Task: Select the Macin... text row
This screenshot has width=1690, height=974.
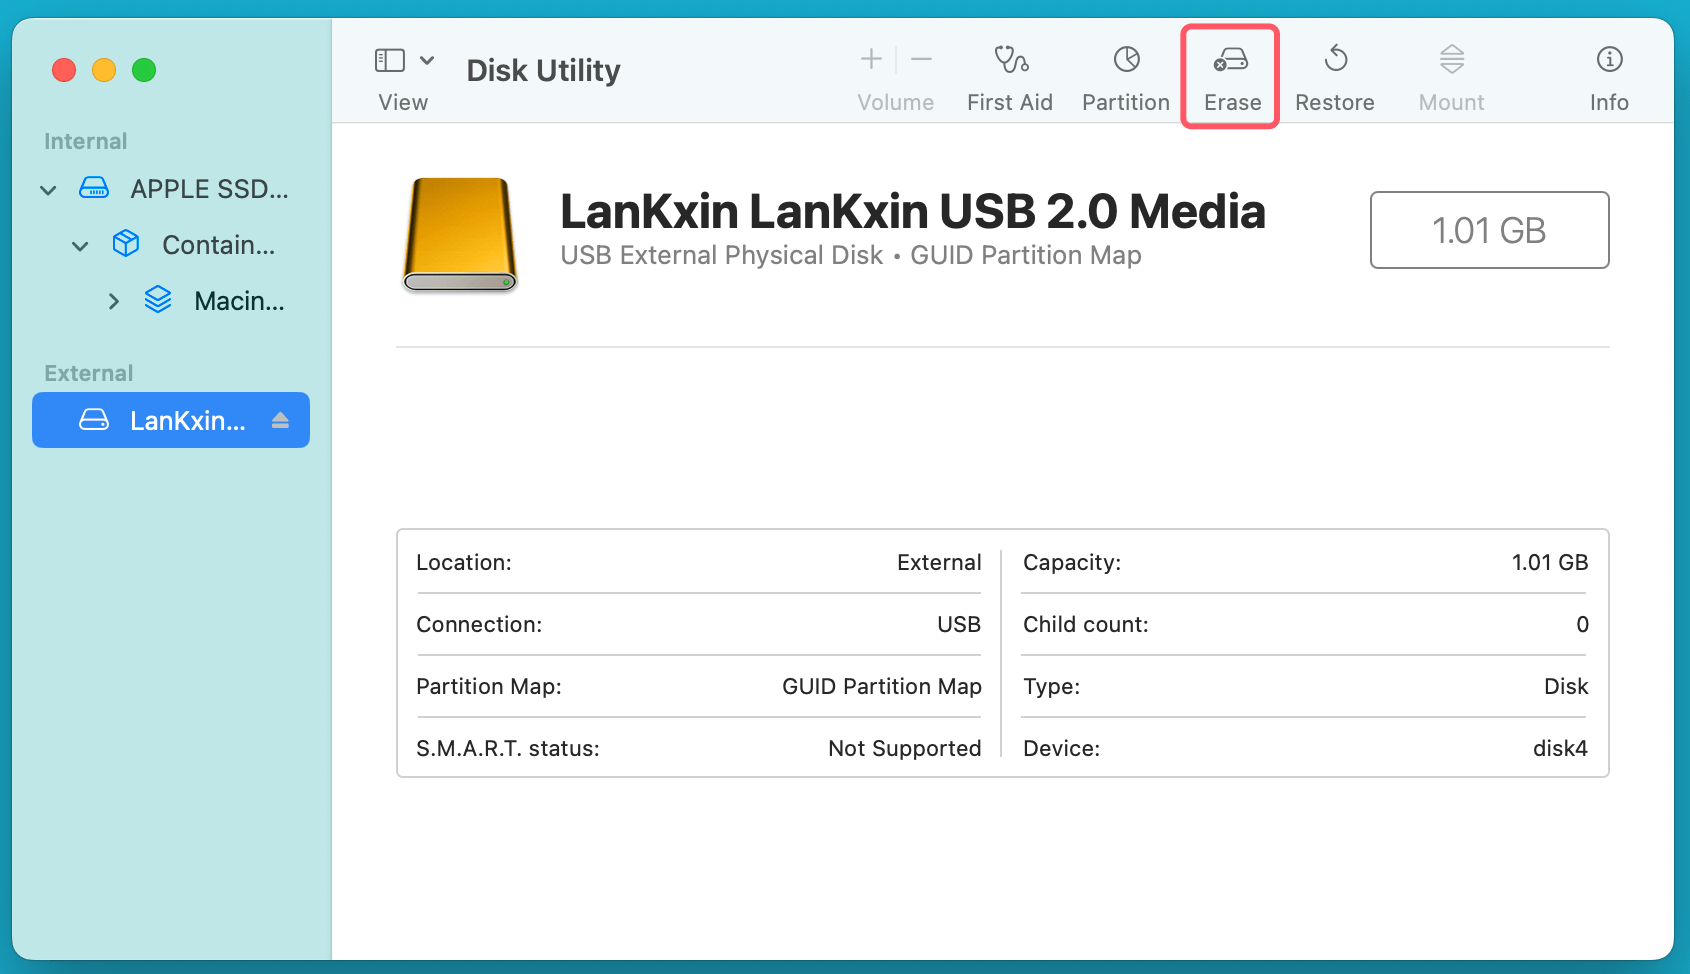Action: coord(239,301)
